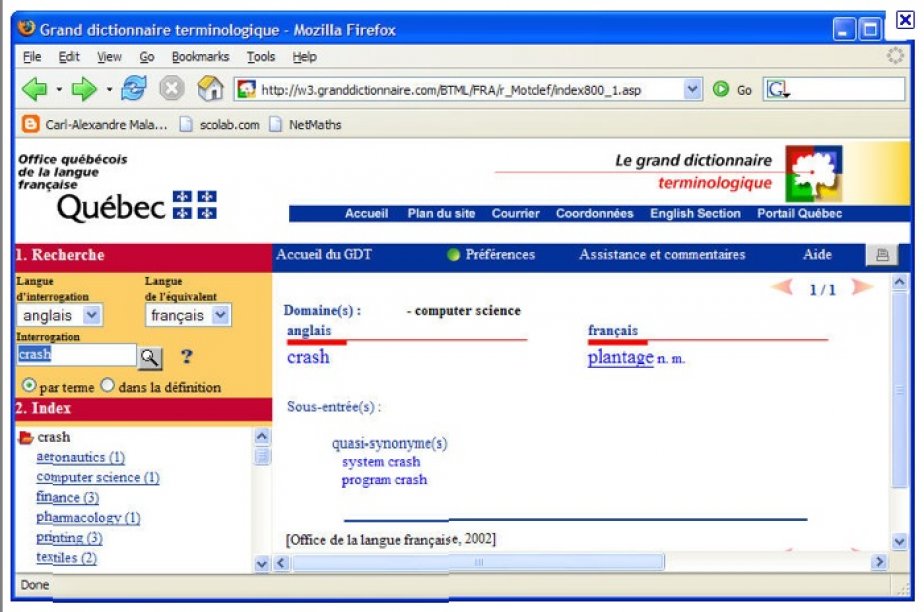This screenshot has height=612, width=924.
Task: Select the 'par terme' radio button
Action: [x=29, y=386]
